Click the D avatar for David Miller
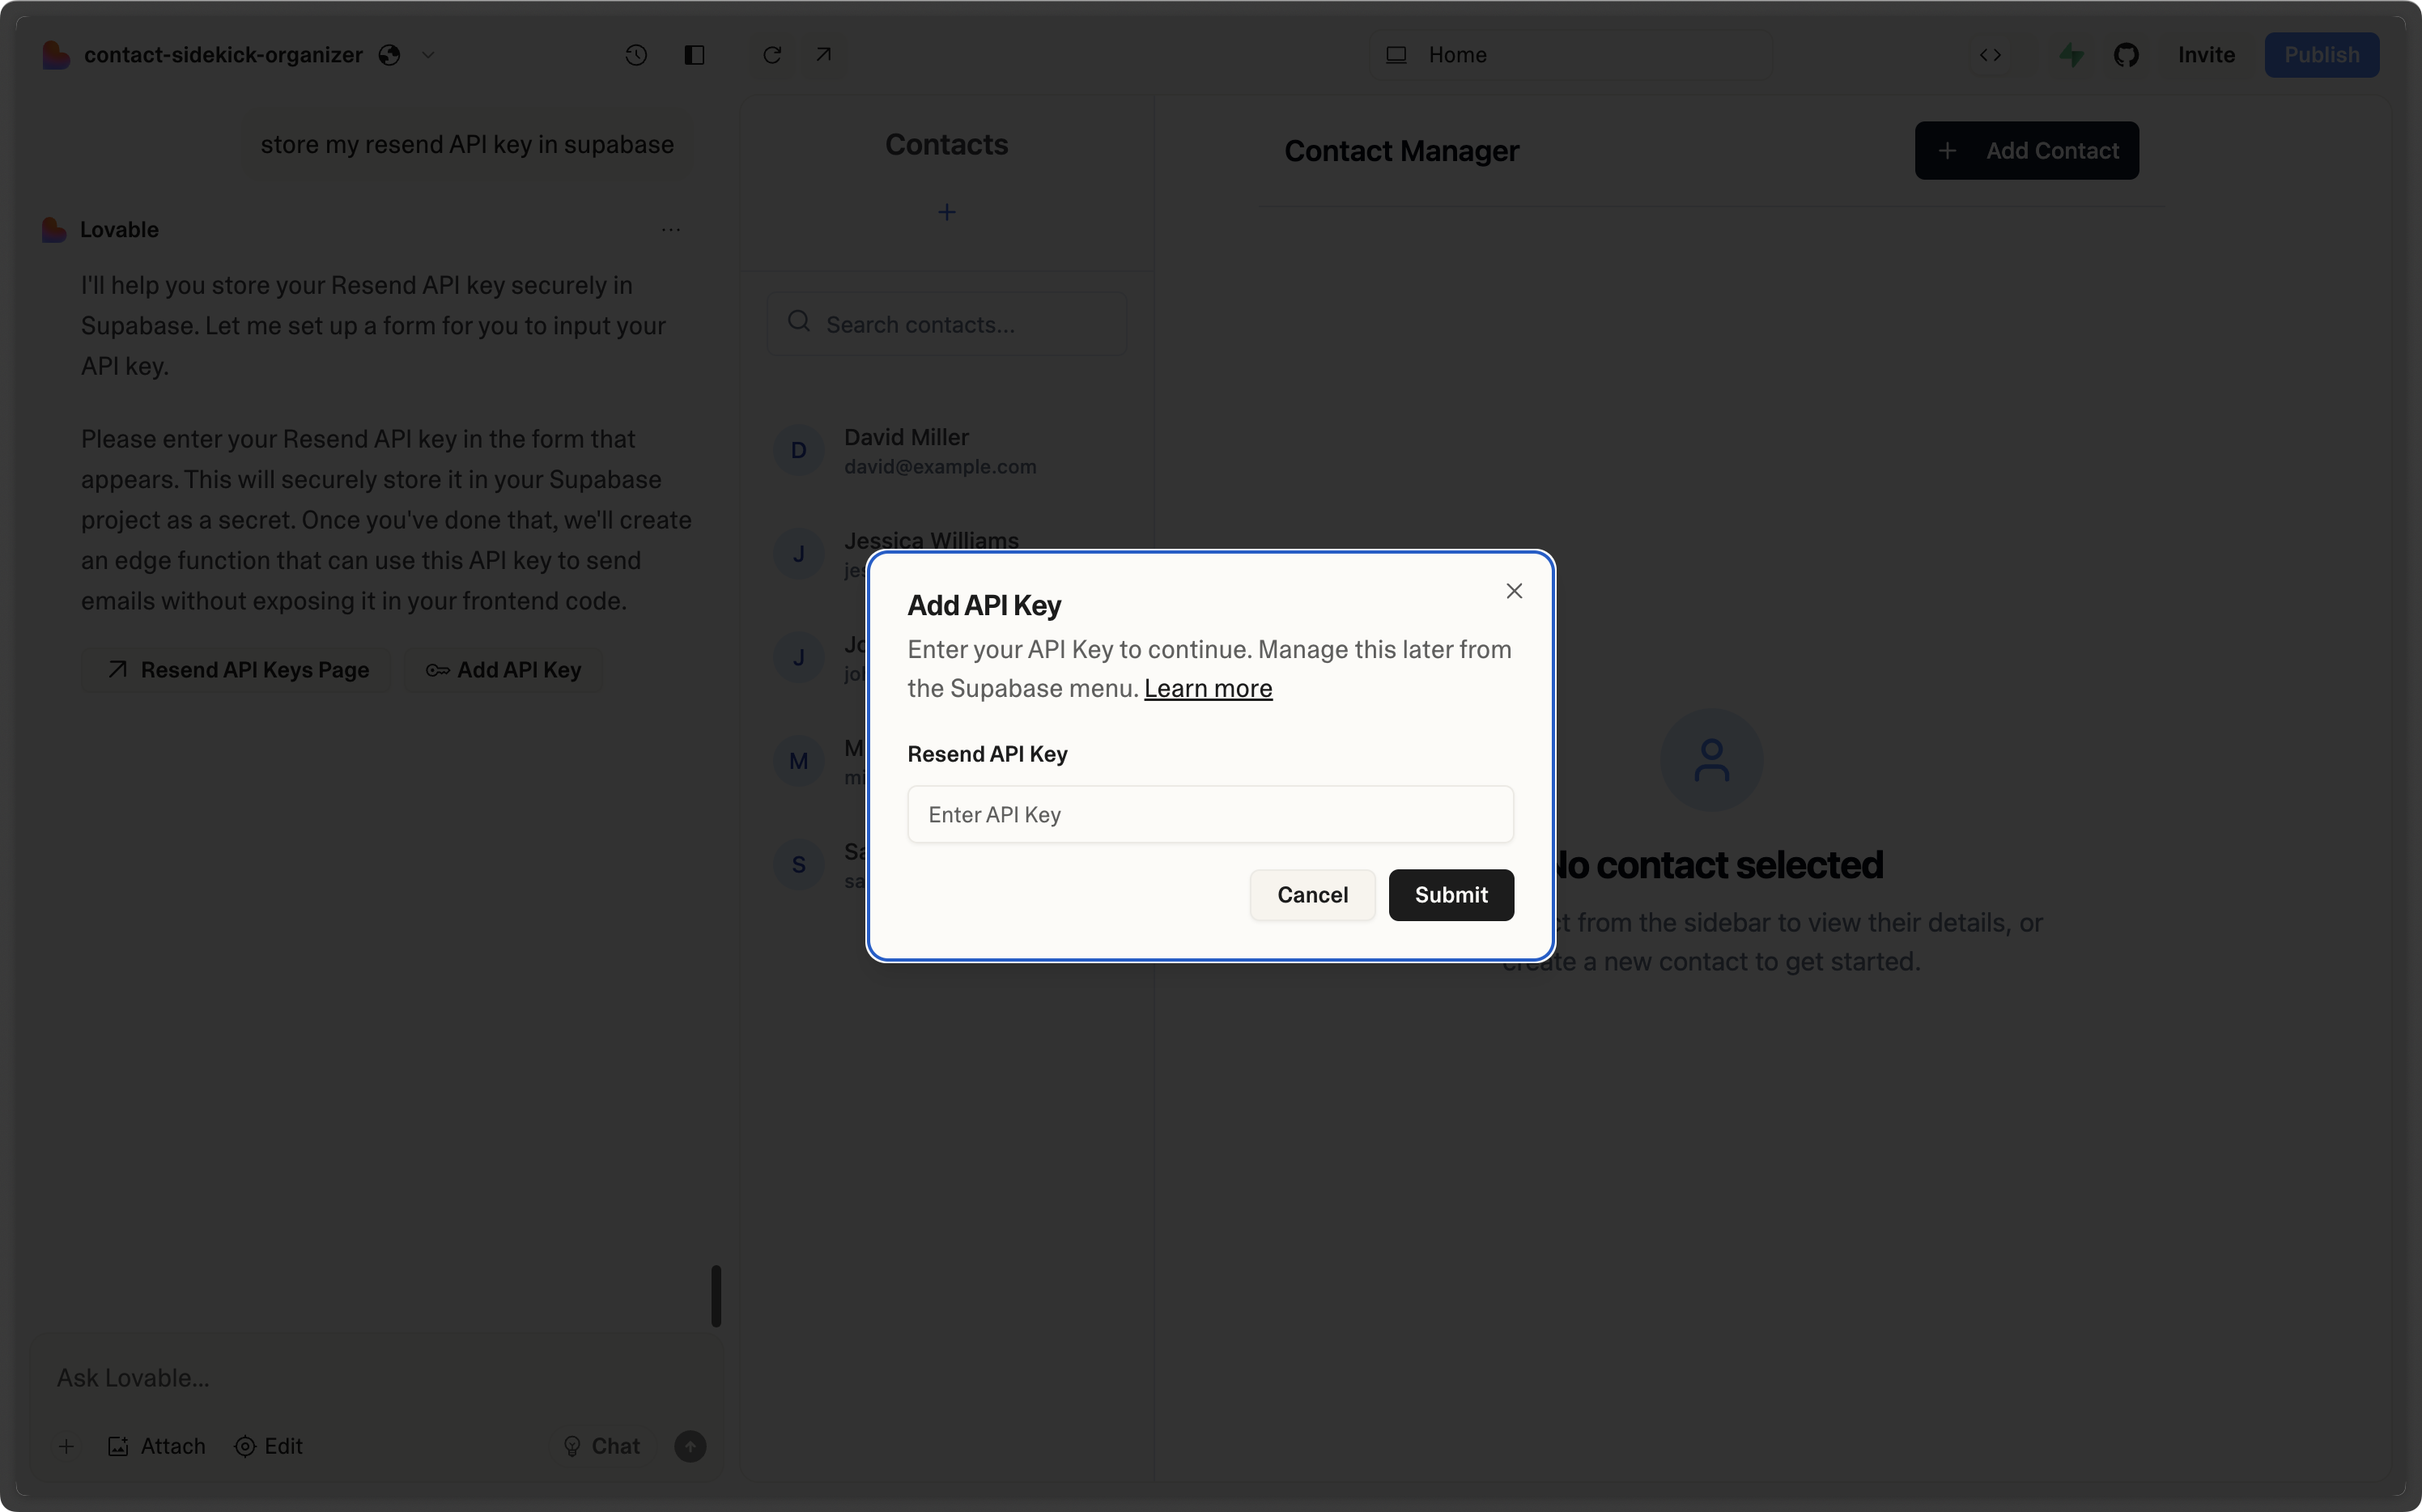Screen dimensions: 2422x1512 coord(798,450)
